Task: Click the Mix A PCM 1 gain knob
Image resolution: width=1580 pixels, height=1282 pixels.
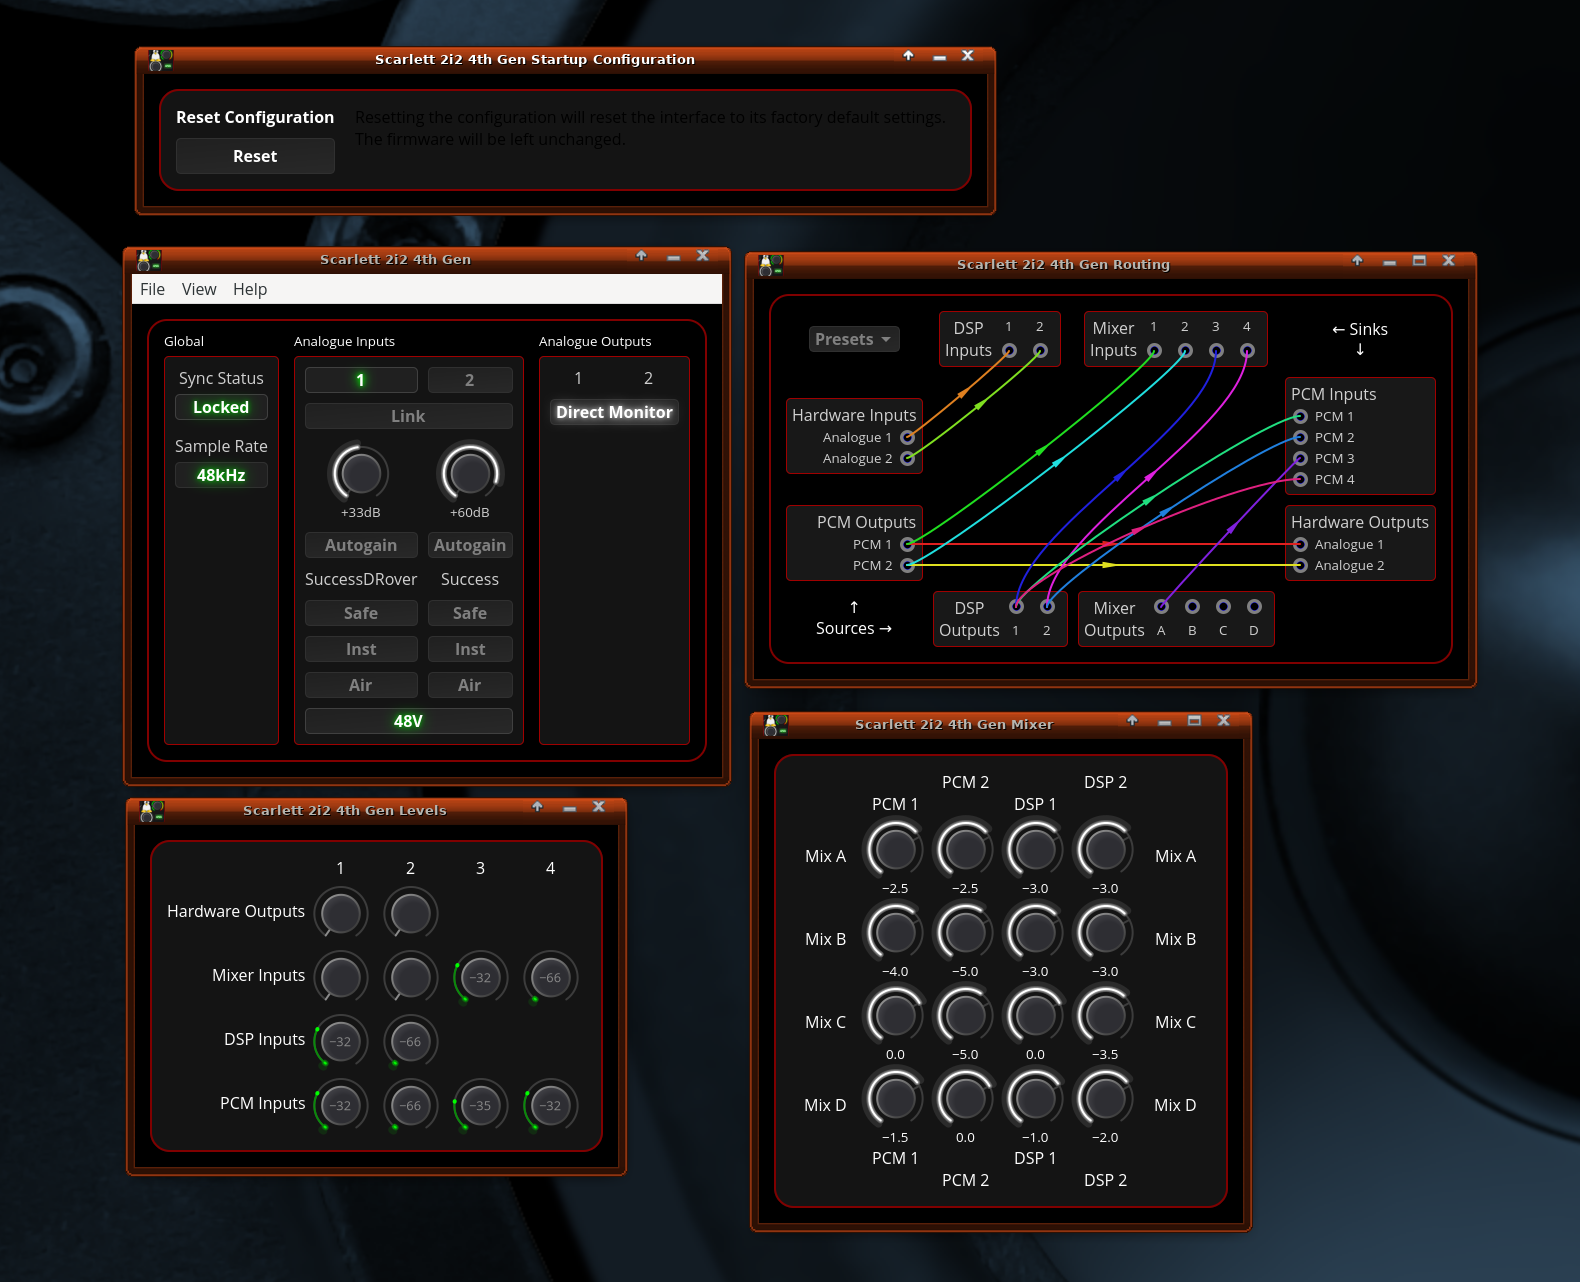Action: coord(895,849)
